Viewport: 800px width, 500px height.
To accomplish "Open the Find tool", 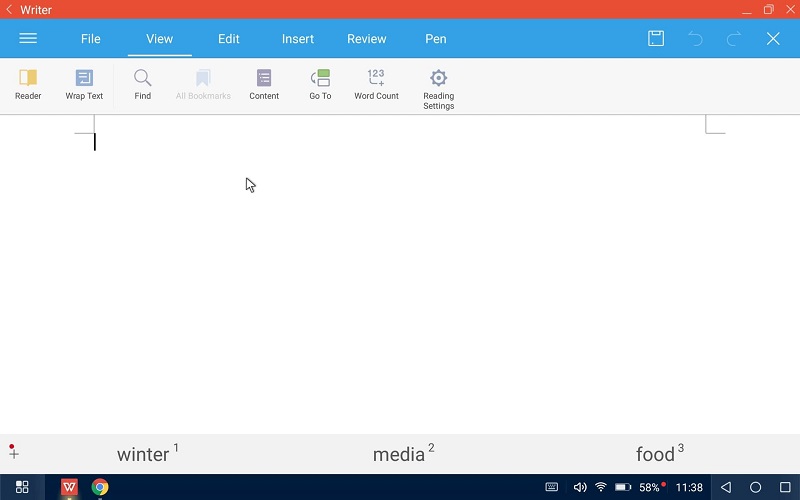I will click(x=142, y=85).
